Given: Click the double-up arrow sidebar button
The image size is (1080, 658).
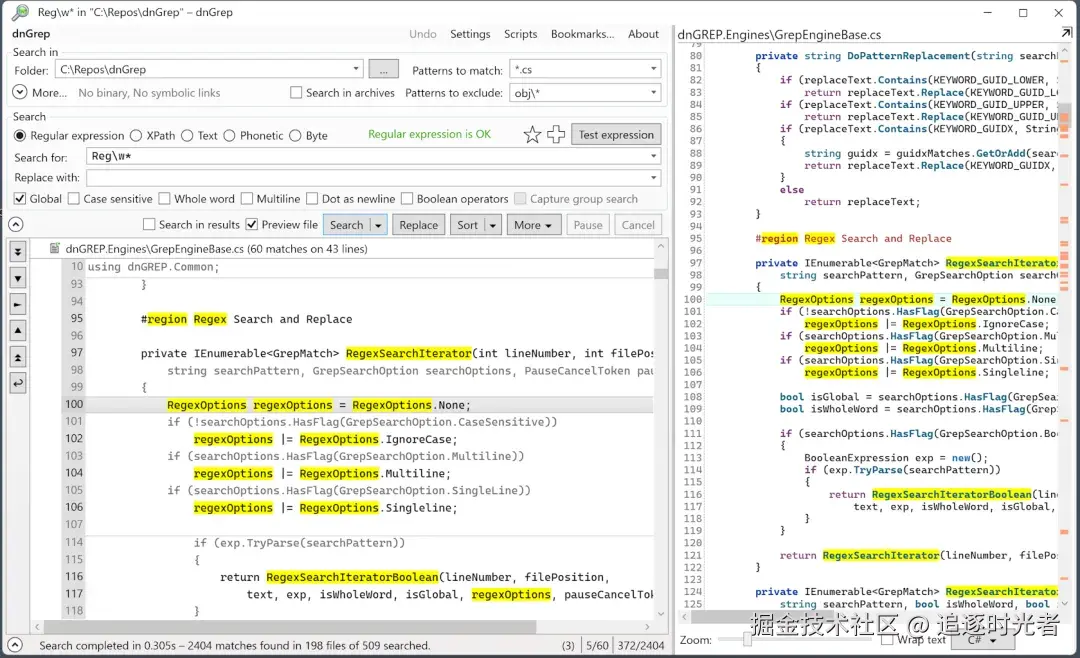Looking at the screenshot, I should tap(18, 357).
